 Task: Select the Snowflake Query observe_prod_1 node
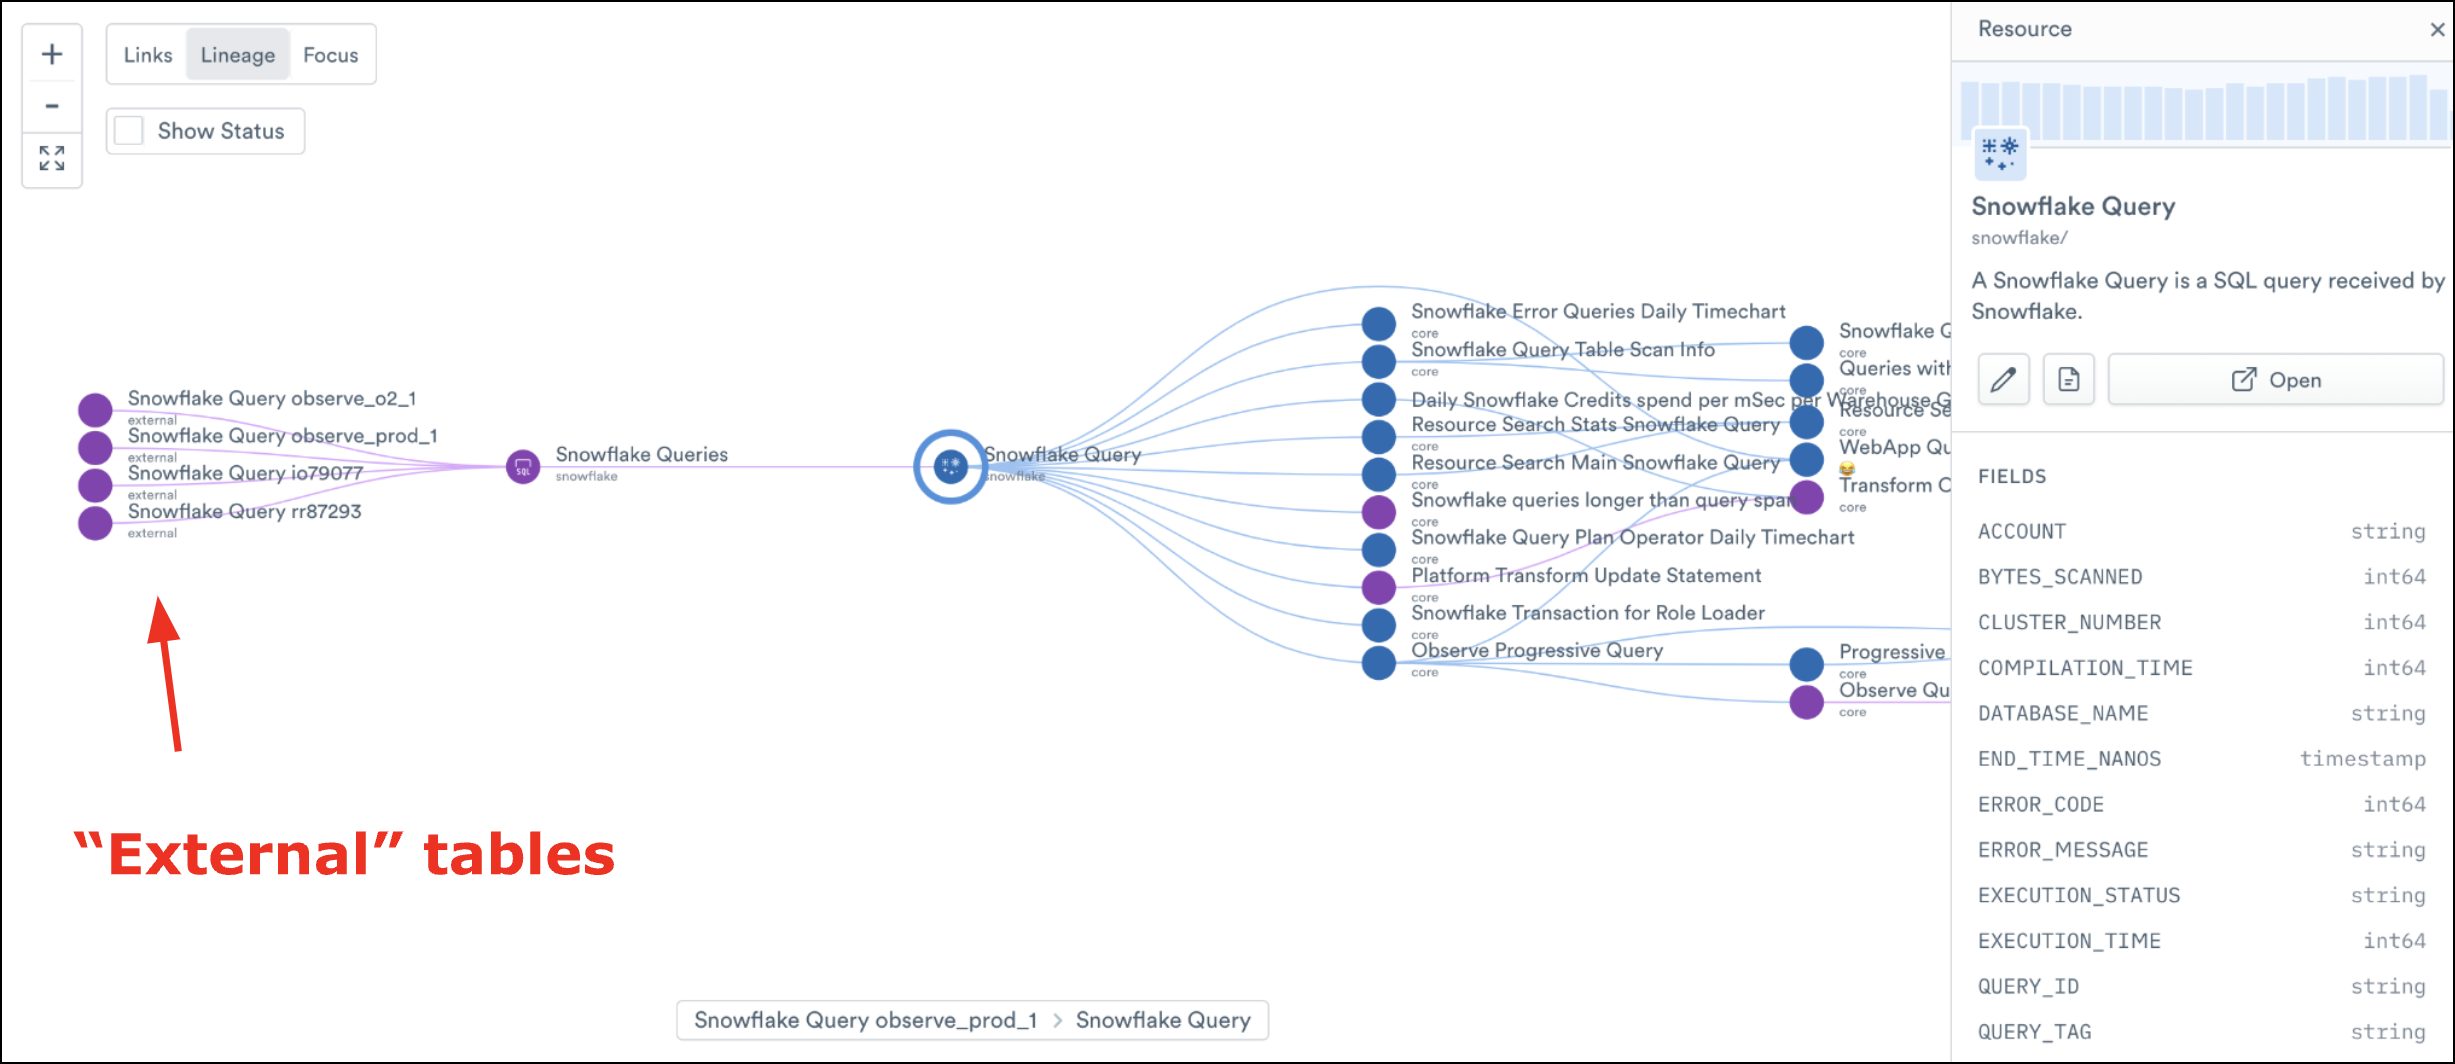[95, 447]
